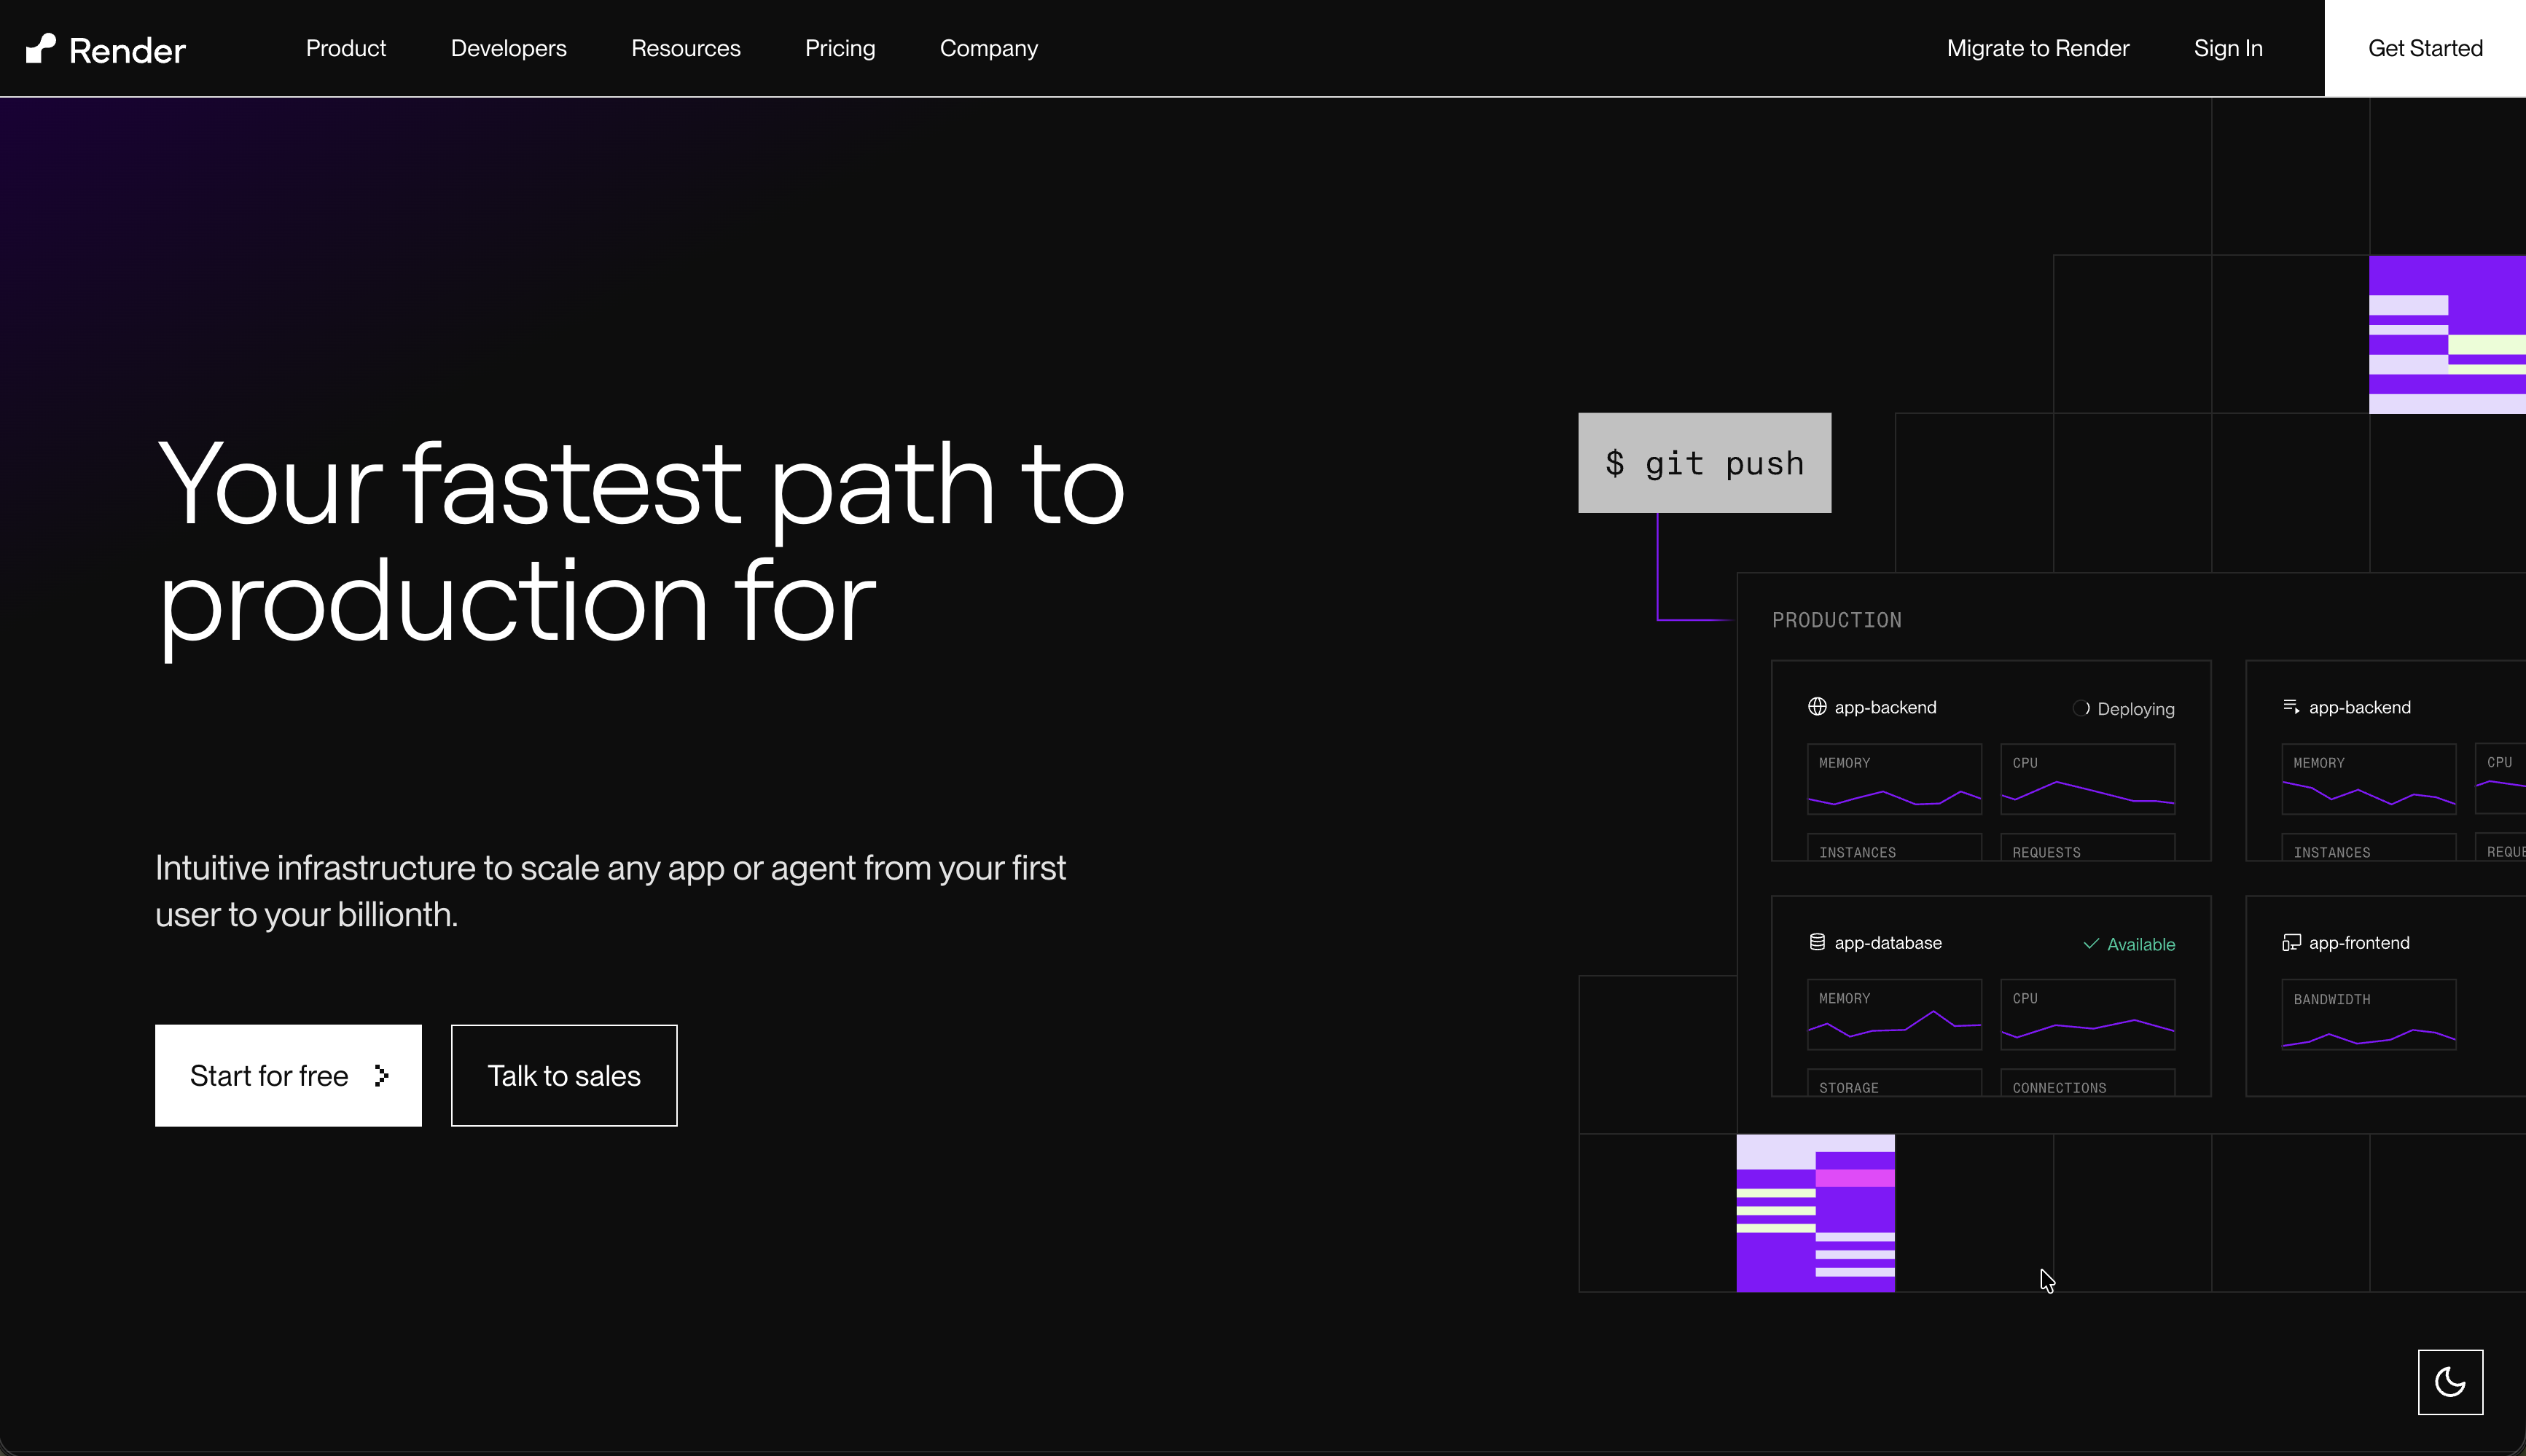Click the Get Started button

2425,48
